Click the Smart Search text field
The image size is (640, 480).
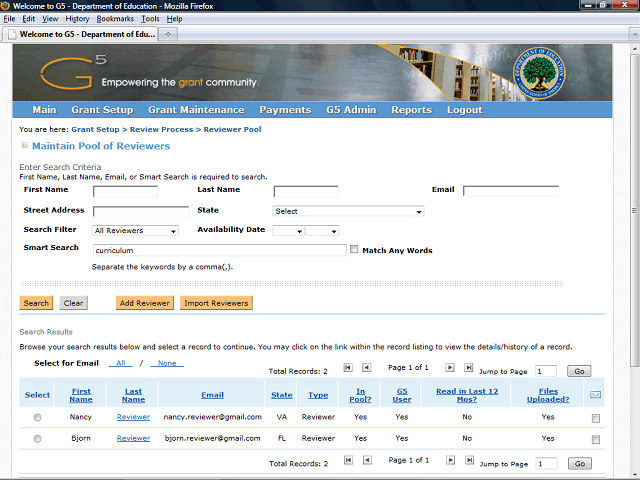click(219, 250)
